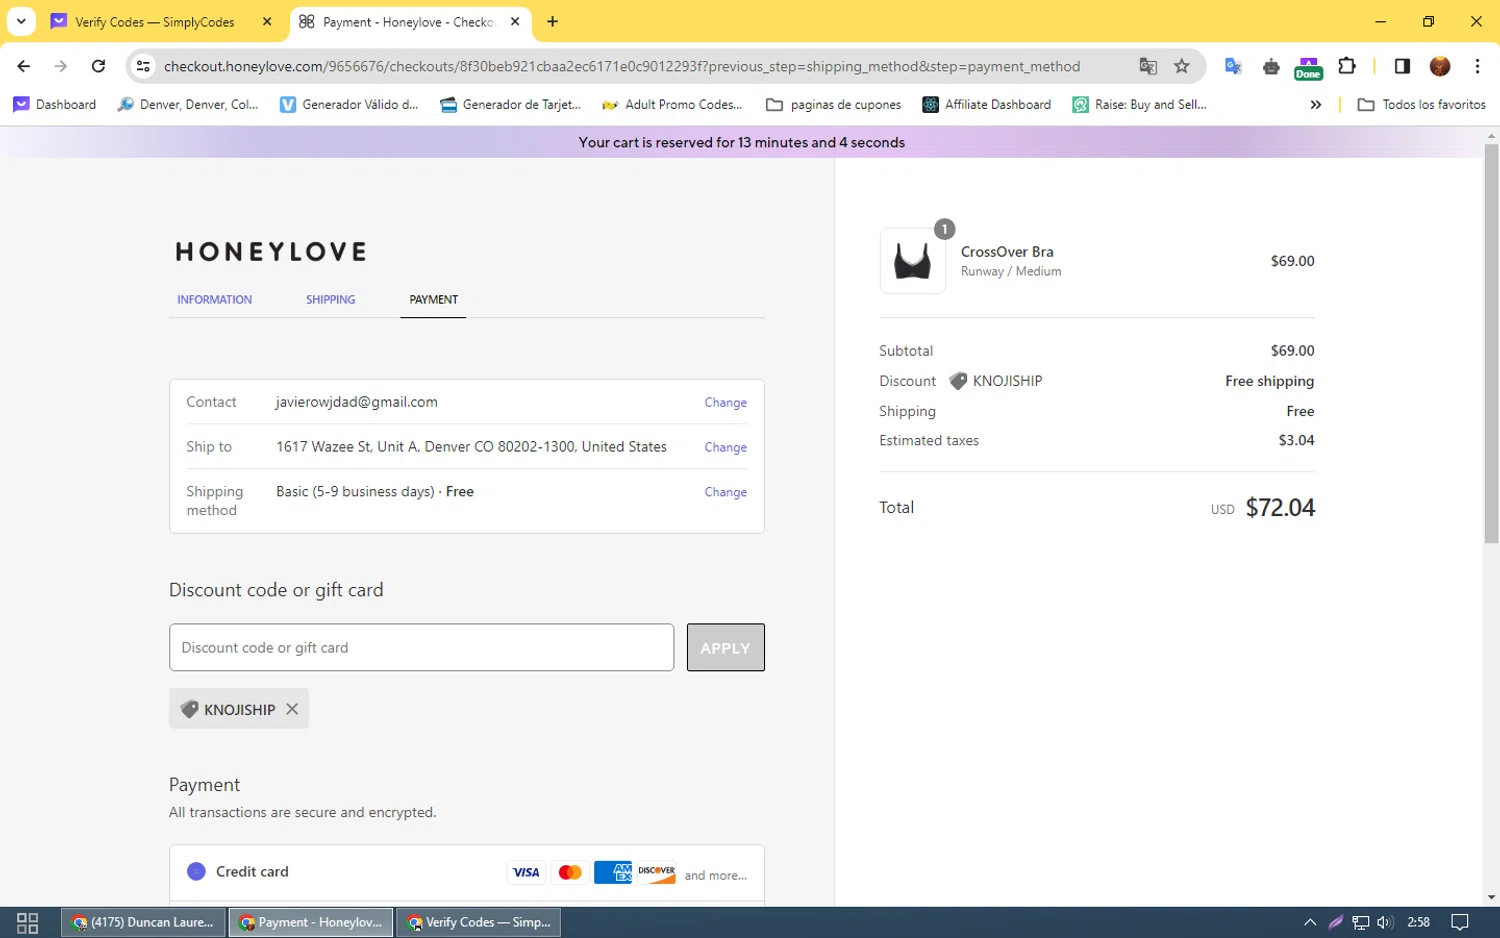Click the CrossOver Bra product thumbnail

tap(912, 261)
